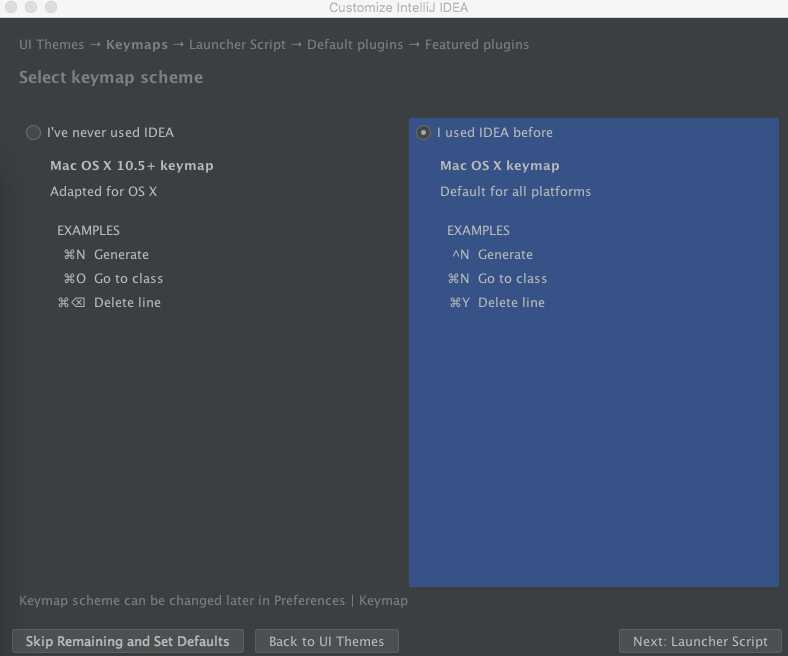Close the Customize IntelliJ IDEA window
This screenshot has width=788, height=656.
click(11, 7)
